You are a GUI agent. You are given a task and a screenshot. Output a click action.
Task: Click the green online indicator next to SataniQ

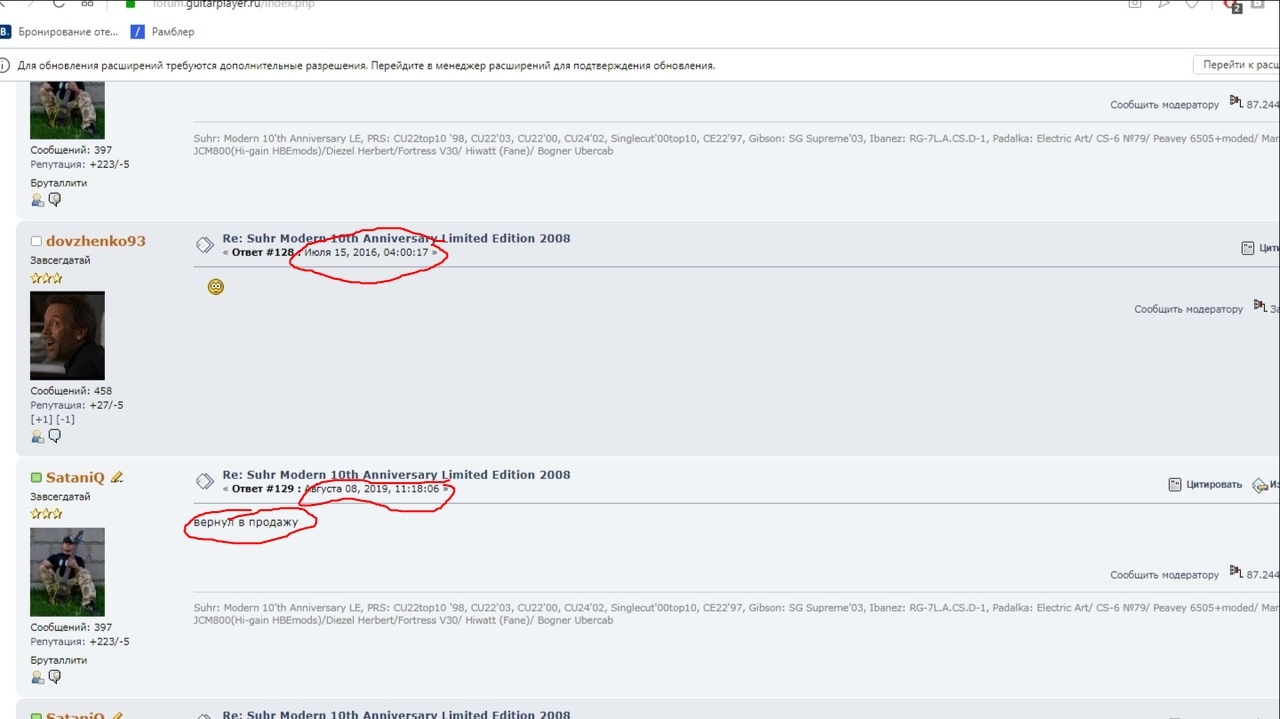(36, 478)
